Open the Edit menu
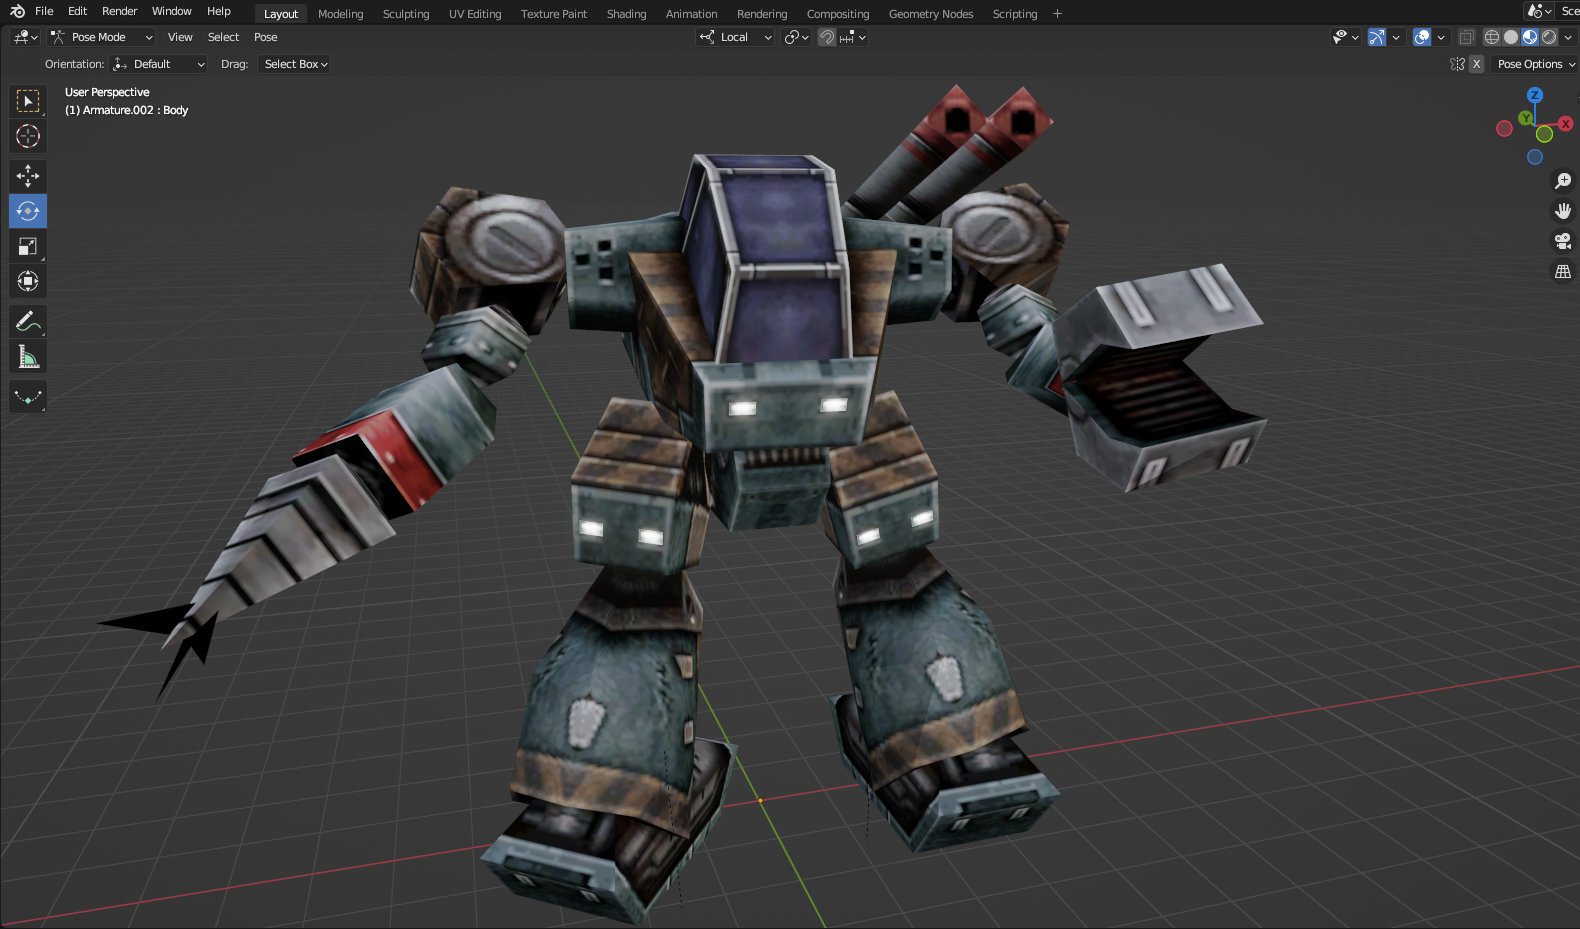The height and width of the screenshot is (929, 1580). [77, 11]
